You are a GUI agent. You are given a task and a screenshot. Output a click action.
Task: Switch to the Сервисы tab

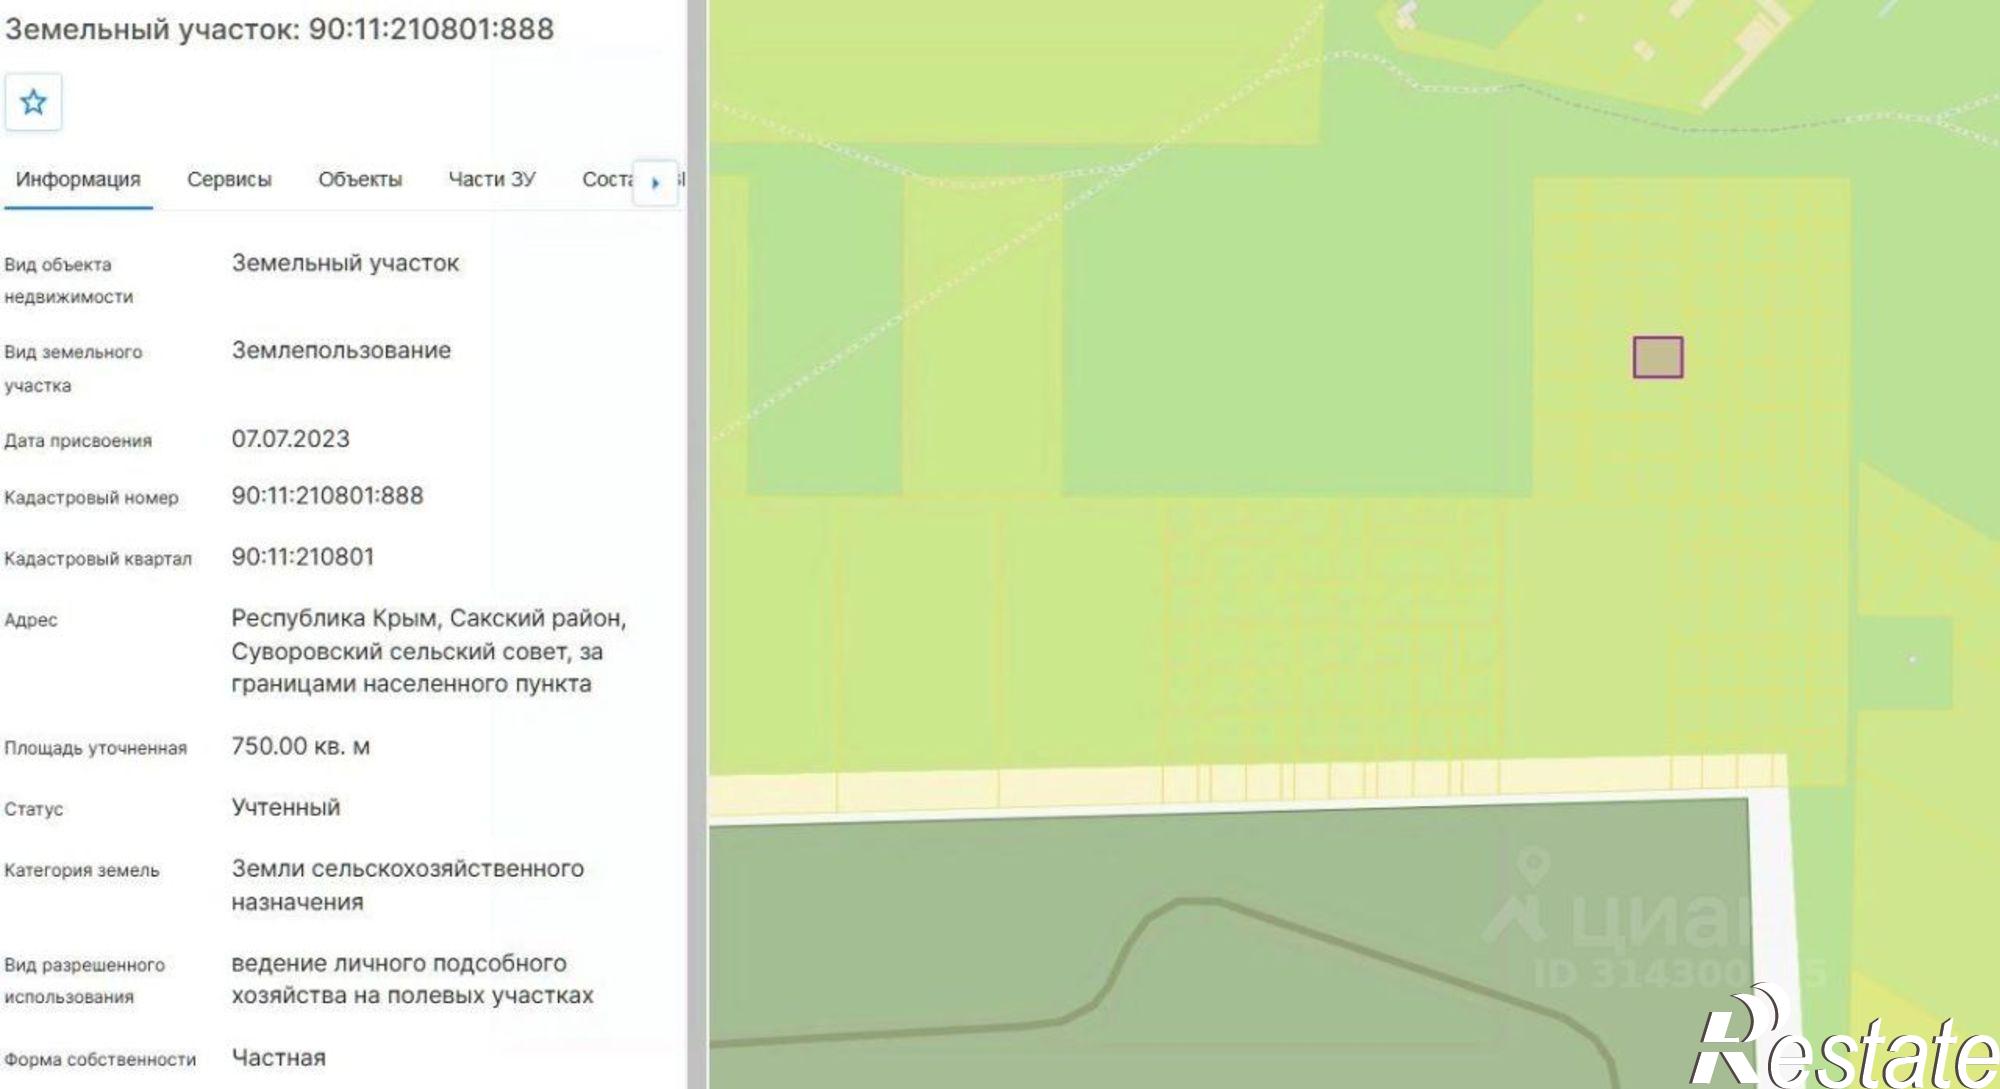pos(229,180)
